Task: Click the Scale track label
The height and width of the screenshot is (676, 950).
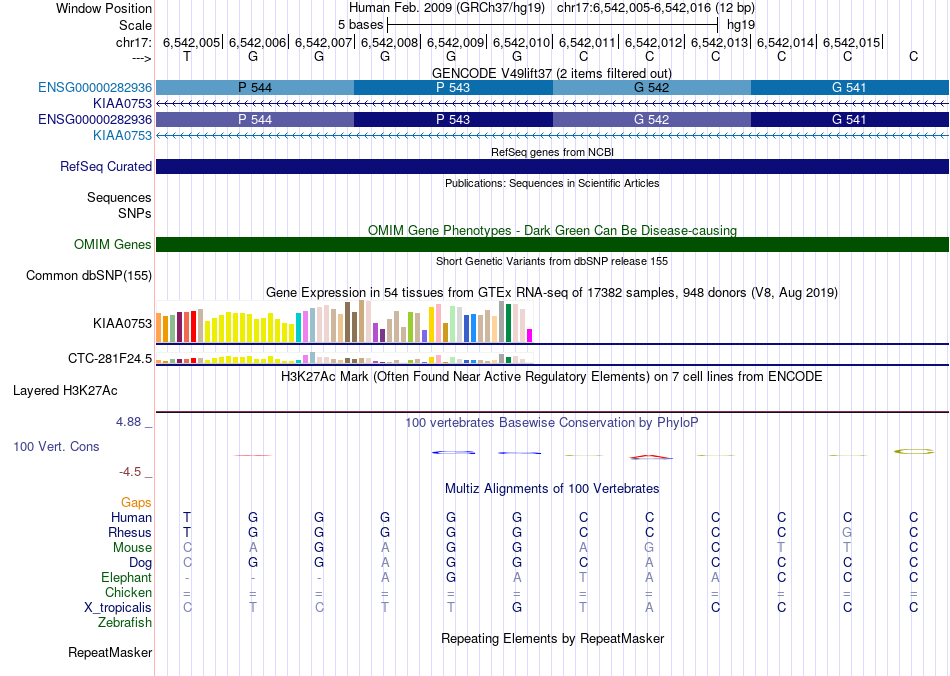Action: [x=135, y=25]
